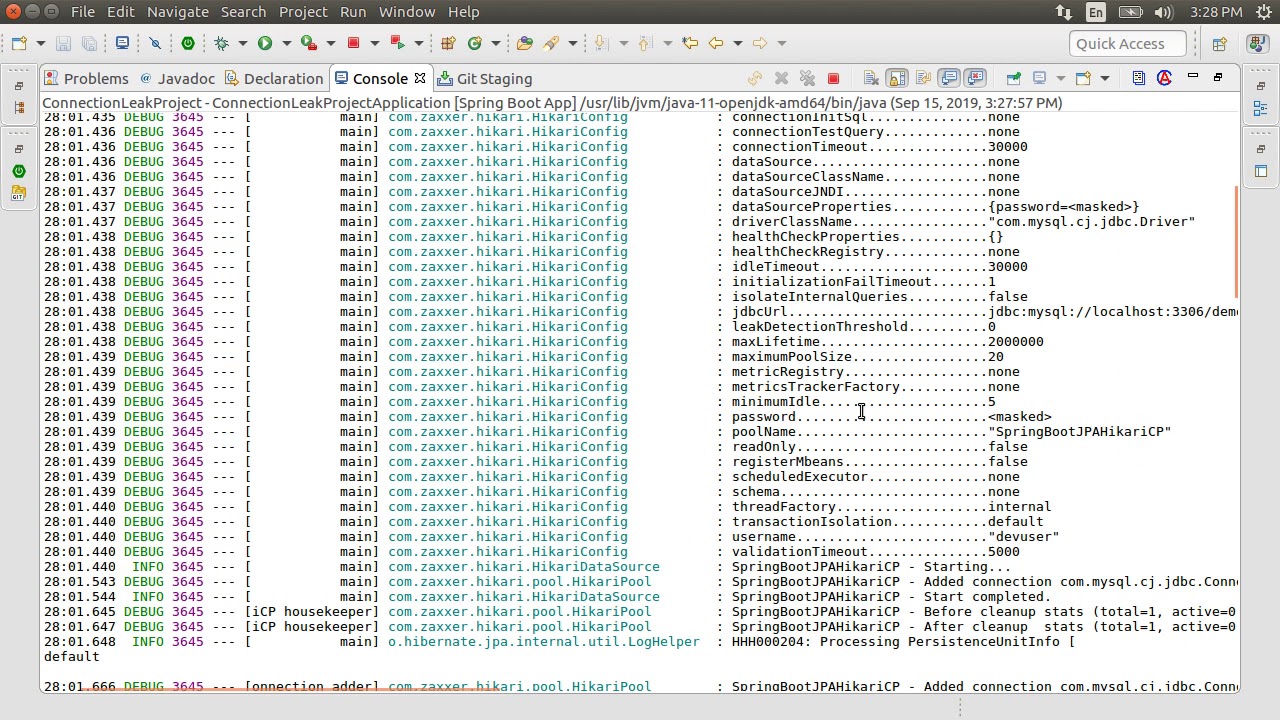Open the Help menu
Viewport: 1280px width, 720px height.
[463, 12]
